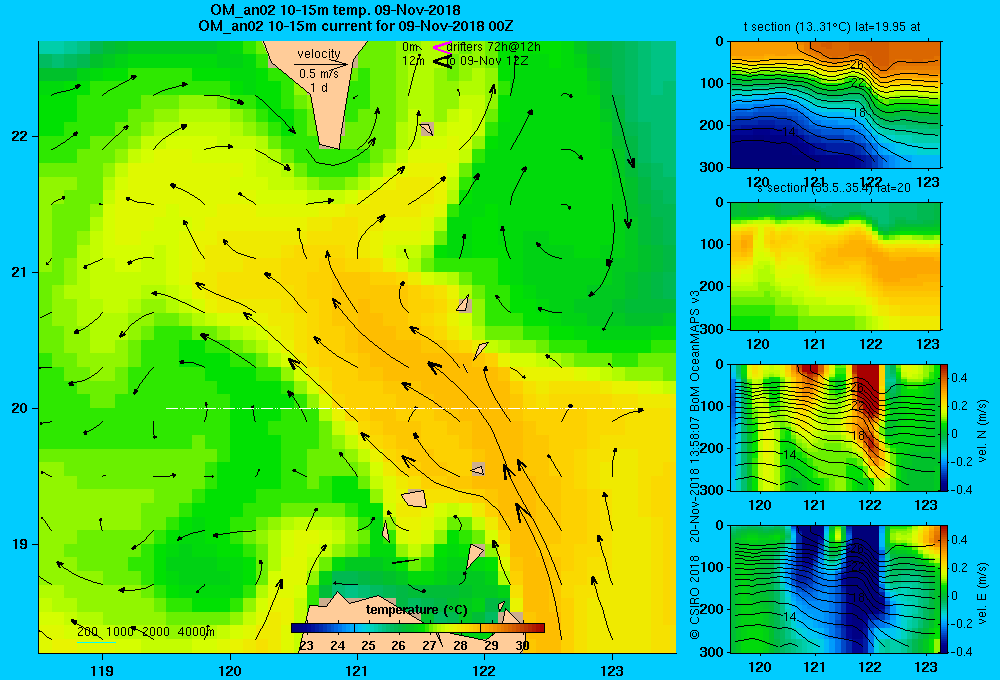
Task: Click temperature colorbar tick label 23
Action: pyautogui.click(x=307, y=646)
